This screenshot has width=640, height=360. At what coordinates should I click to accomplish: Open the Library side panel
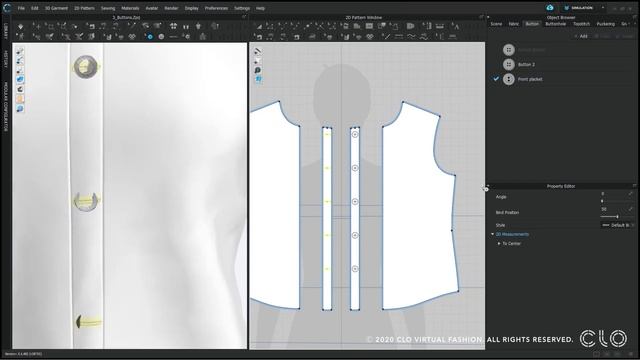coord(6,31)
